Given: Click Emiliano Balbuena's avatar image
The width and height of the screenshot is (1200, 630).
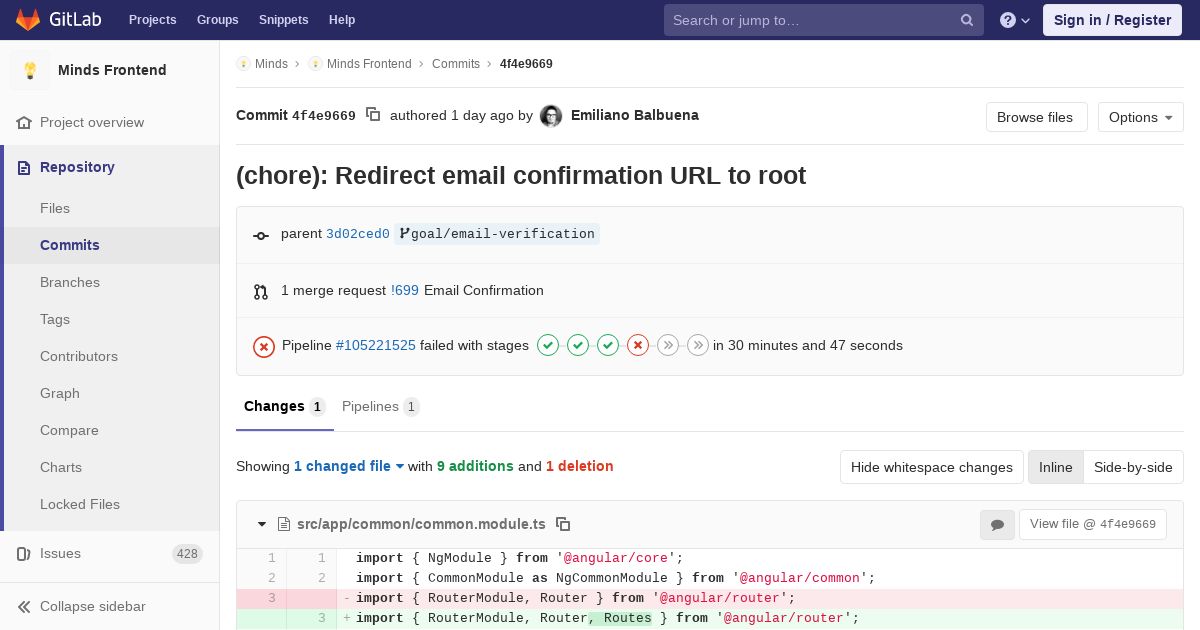Looking at the screenshot, I should [x=551, y=116].
